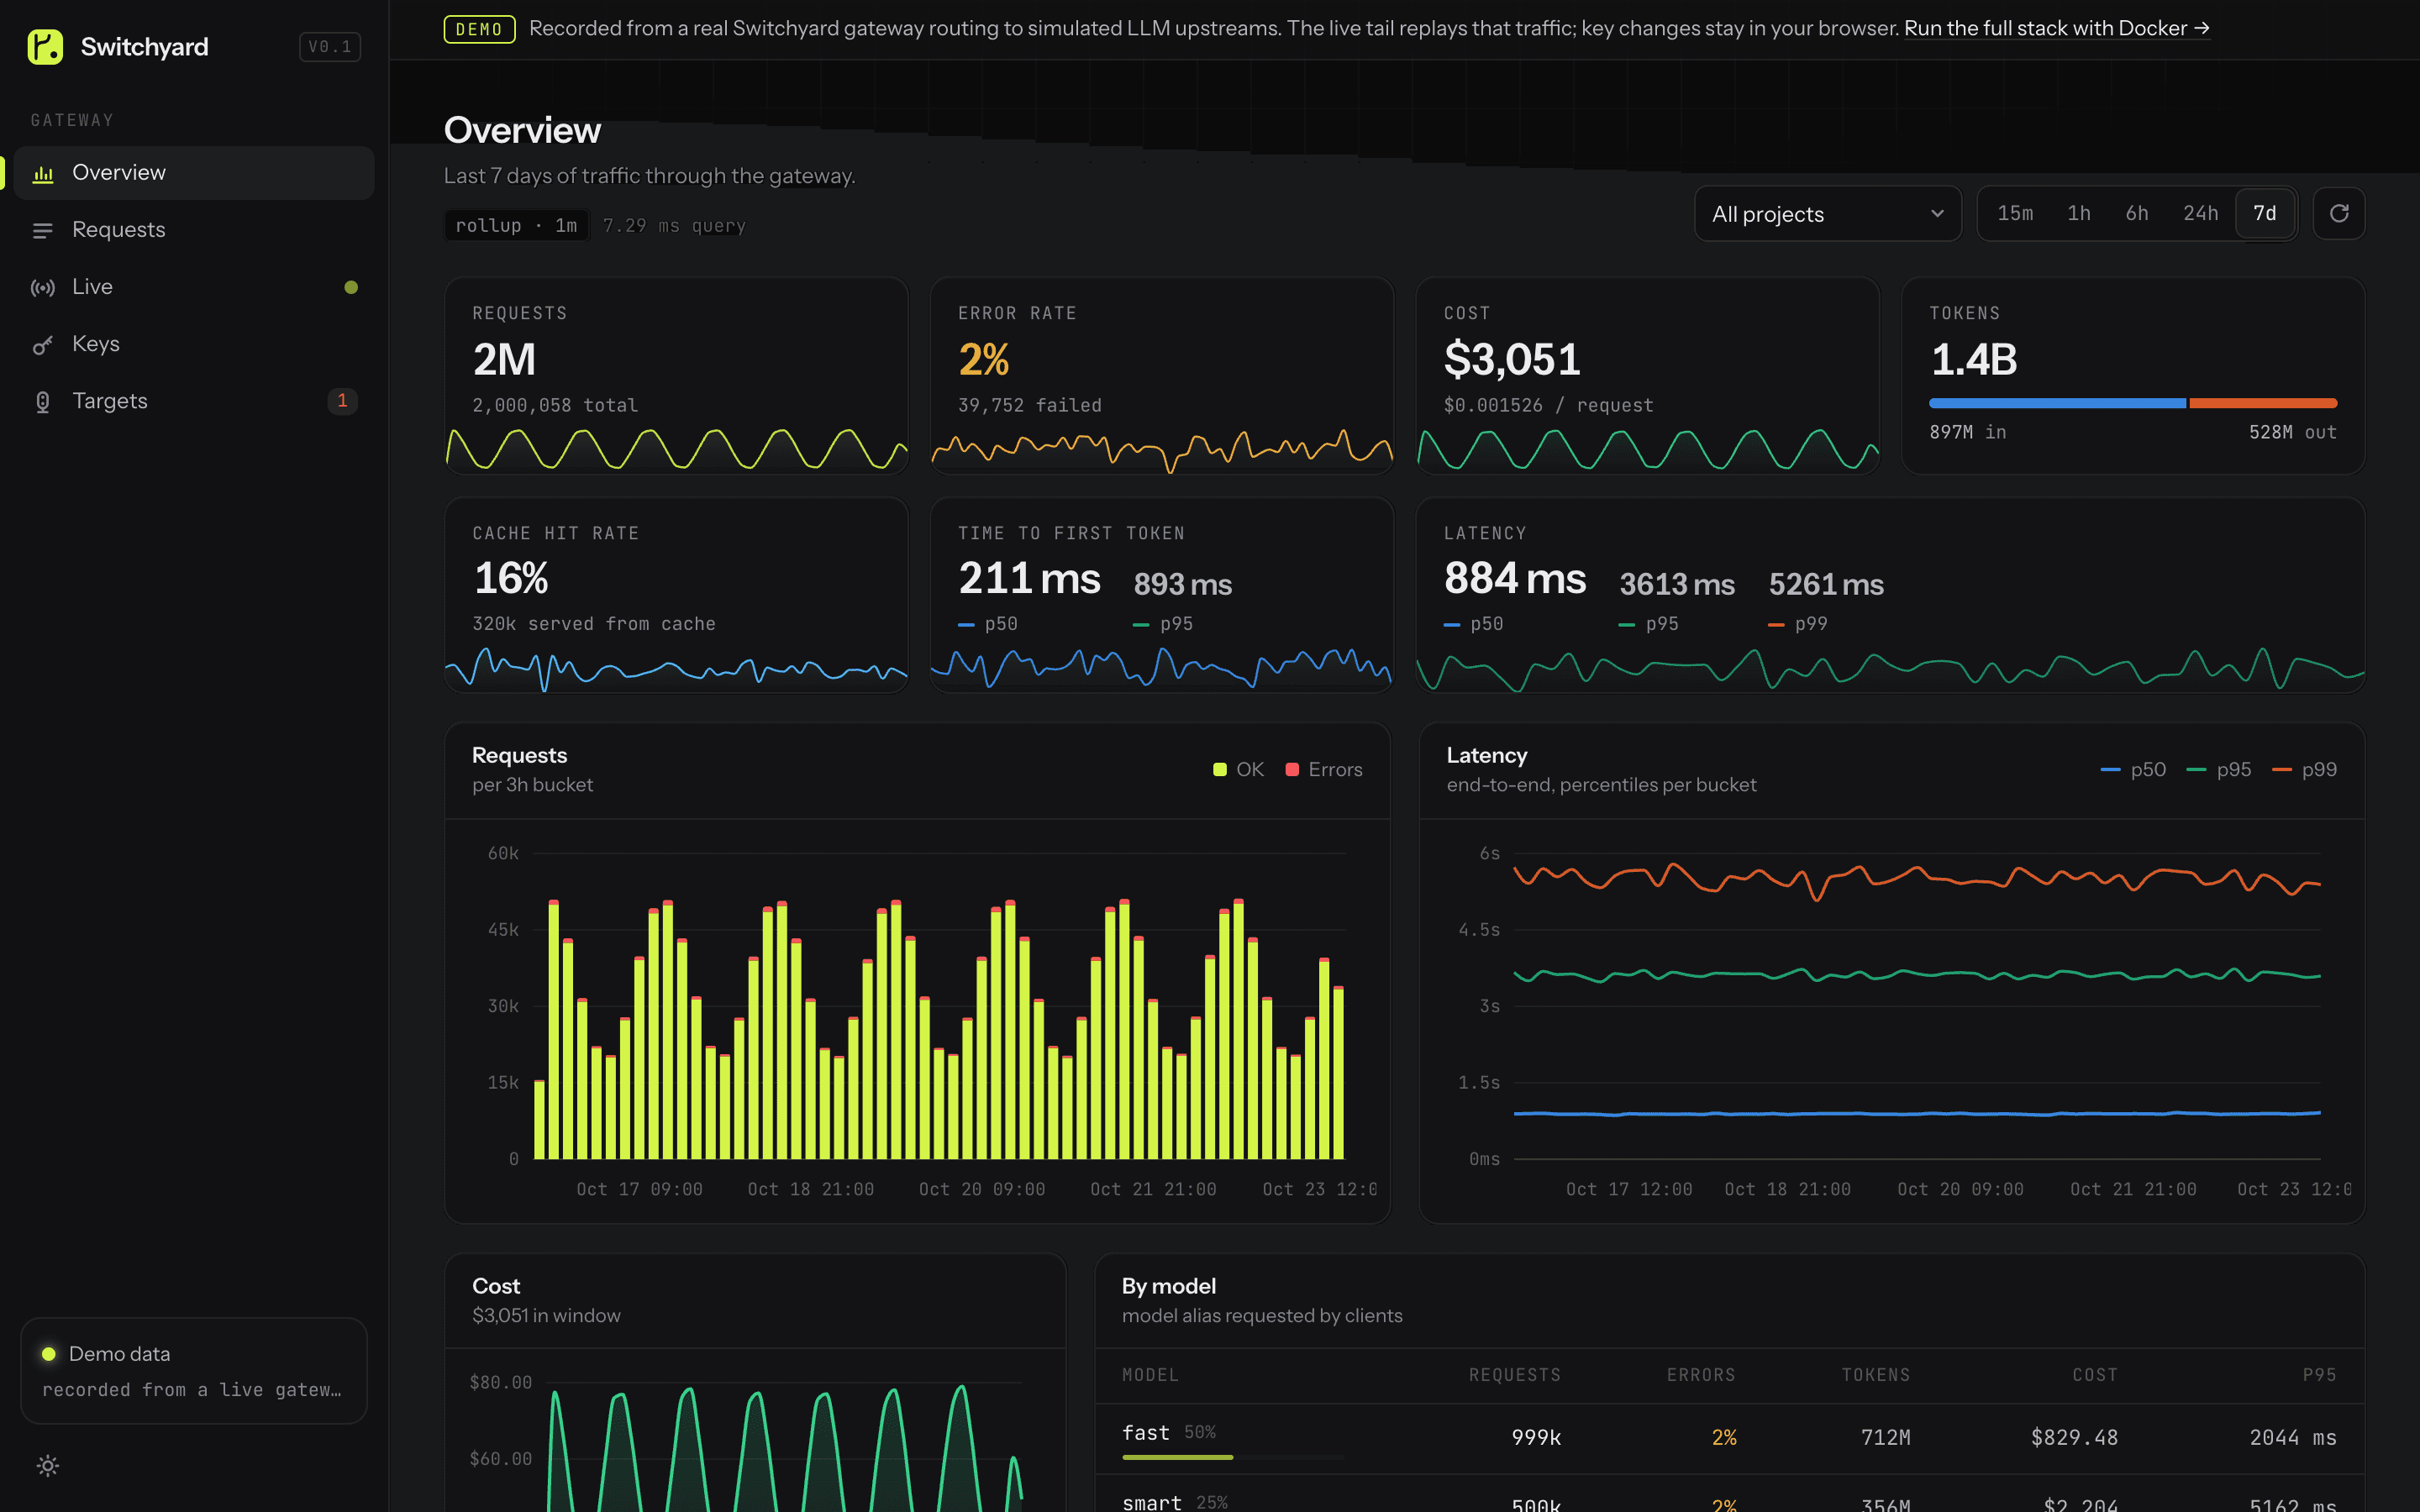The width and height of the screenshot is (2420, 1512).
Task: Click the Targets icon in sidebar
Action: point(42,402)
